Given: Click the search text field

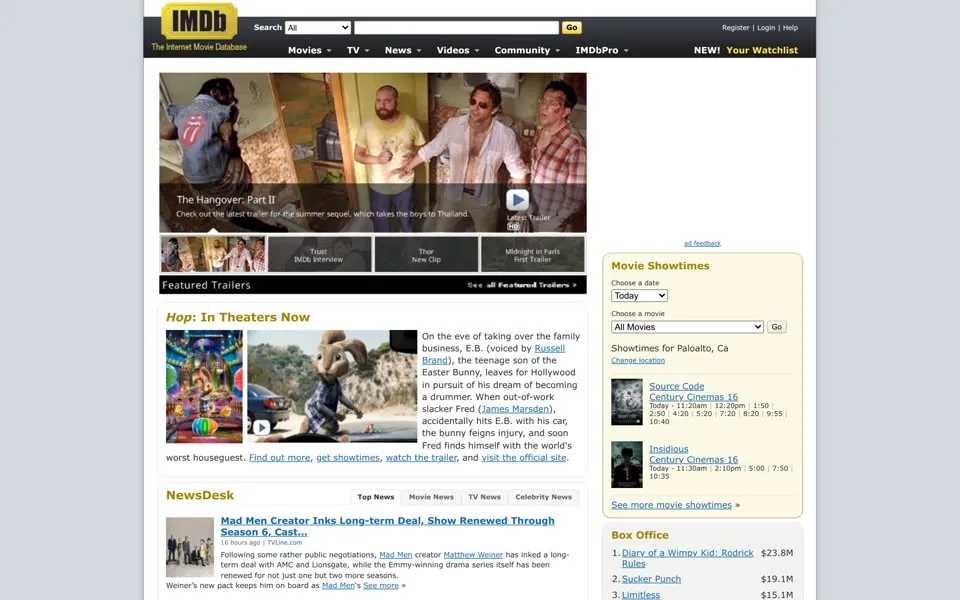Looking at the screenshot, I should 457,28.
